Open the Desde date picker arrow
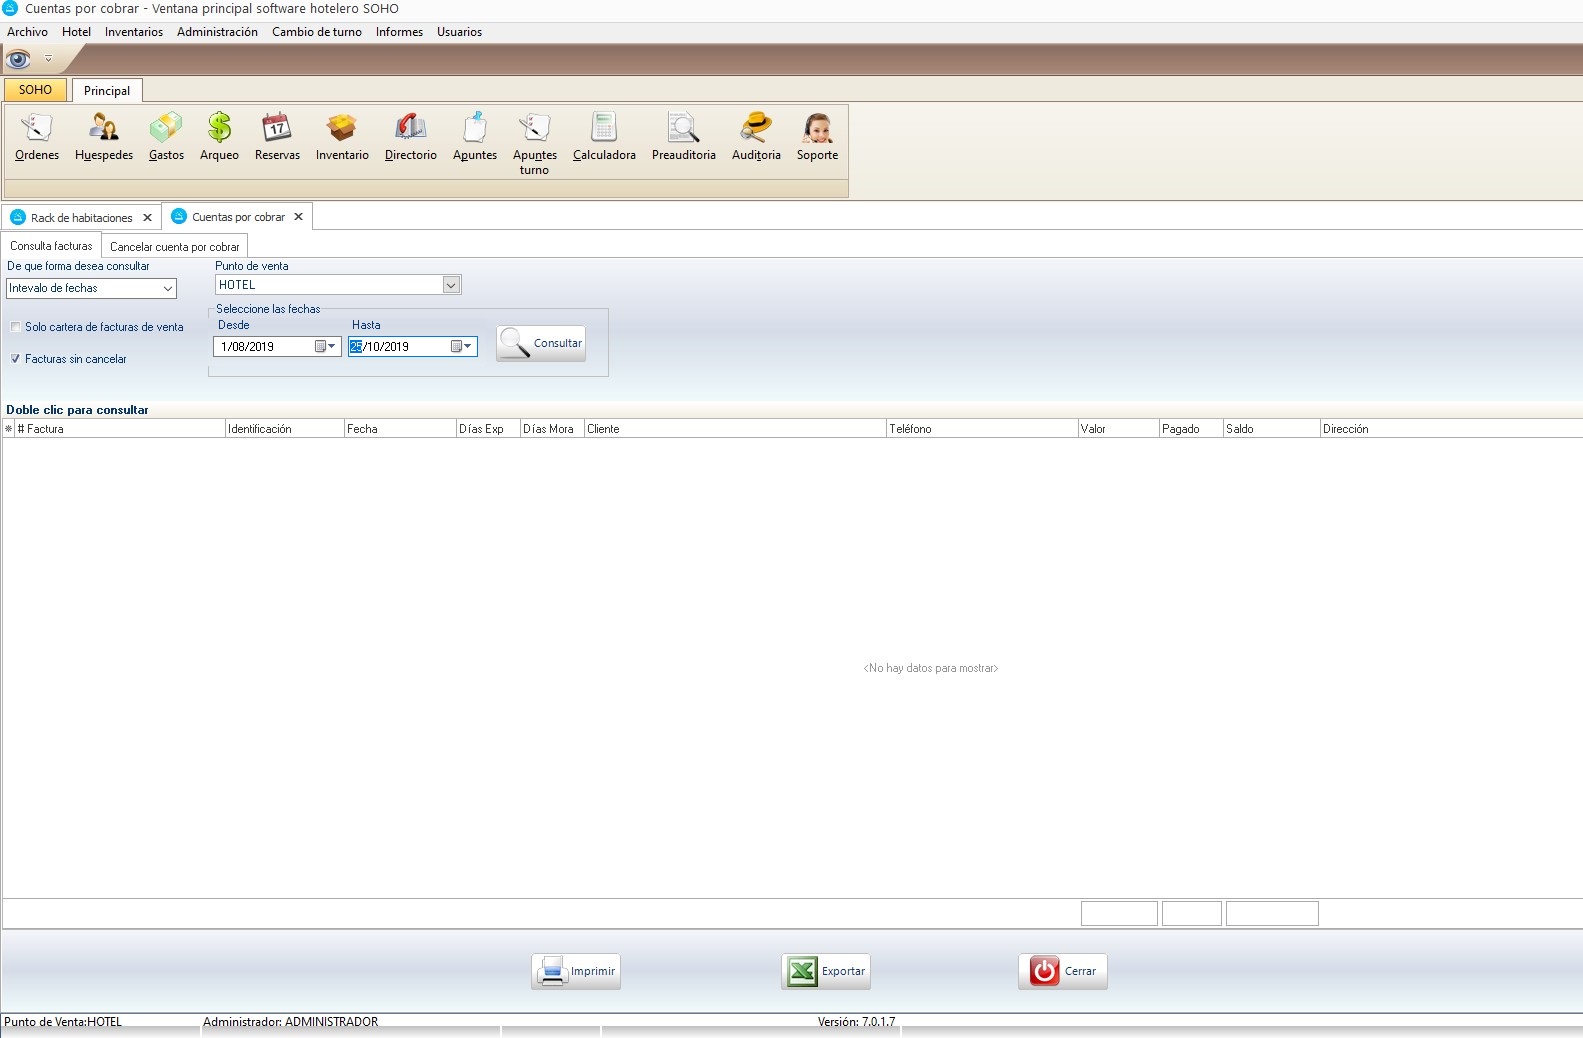This screenshot has height=1038, width=1583. coord(332,346)
